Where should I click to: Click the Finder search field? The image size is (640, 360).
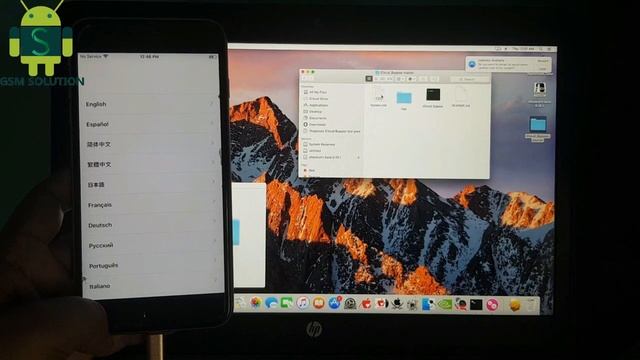pyautogui.click(x=469, y=79)
